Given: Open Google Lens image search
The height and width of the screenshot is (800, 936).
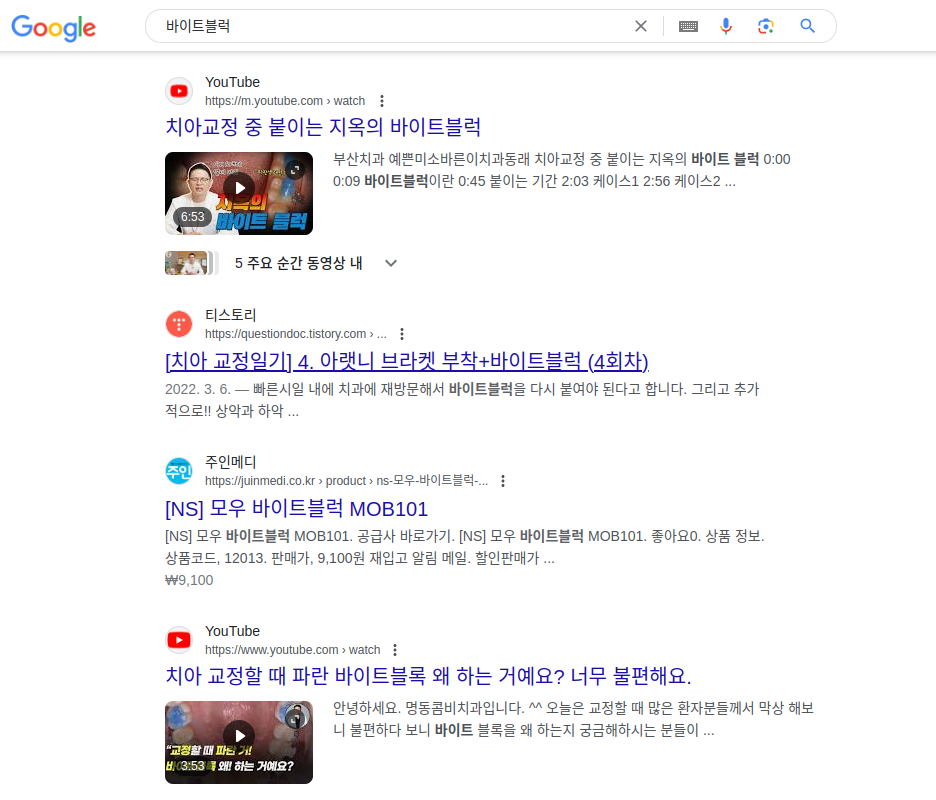Looking at the screenshot, I should 766,26.
